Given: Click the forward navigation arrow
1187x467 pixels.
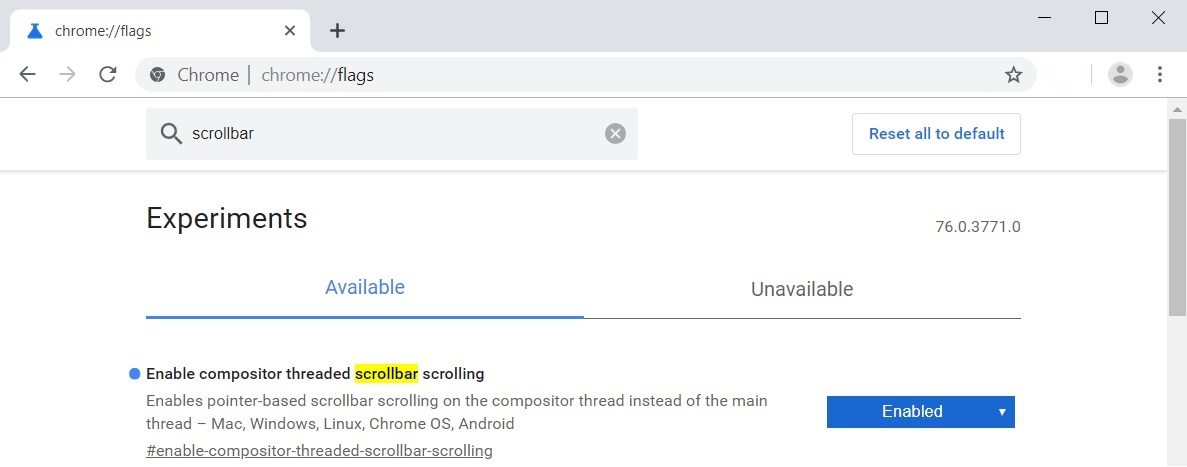Looking at the screenshot, I should pyautogui.click(x=68, y=75).
